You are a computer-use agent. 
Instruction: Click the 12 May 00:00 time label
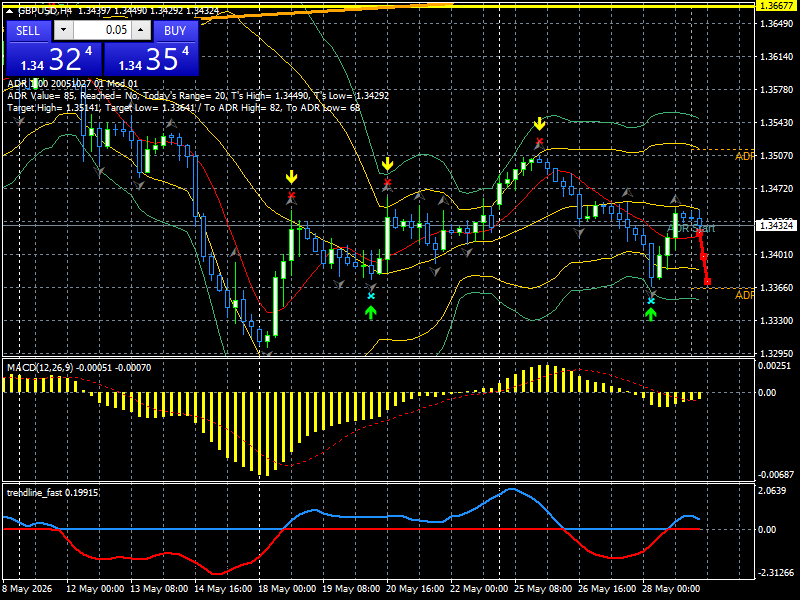click(95, 588)
